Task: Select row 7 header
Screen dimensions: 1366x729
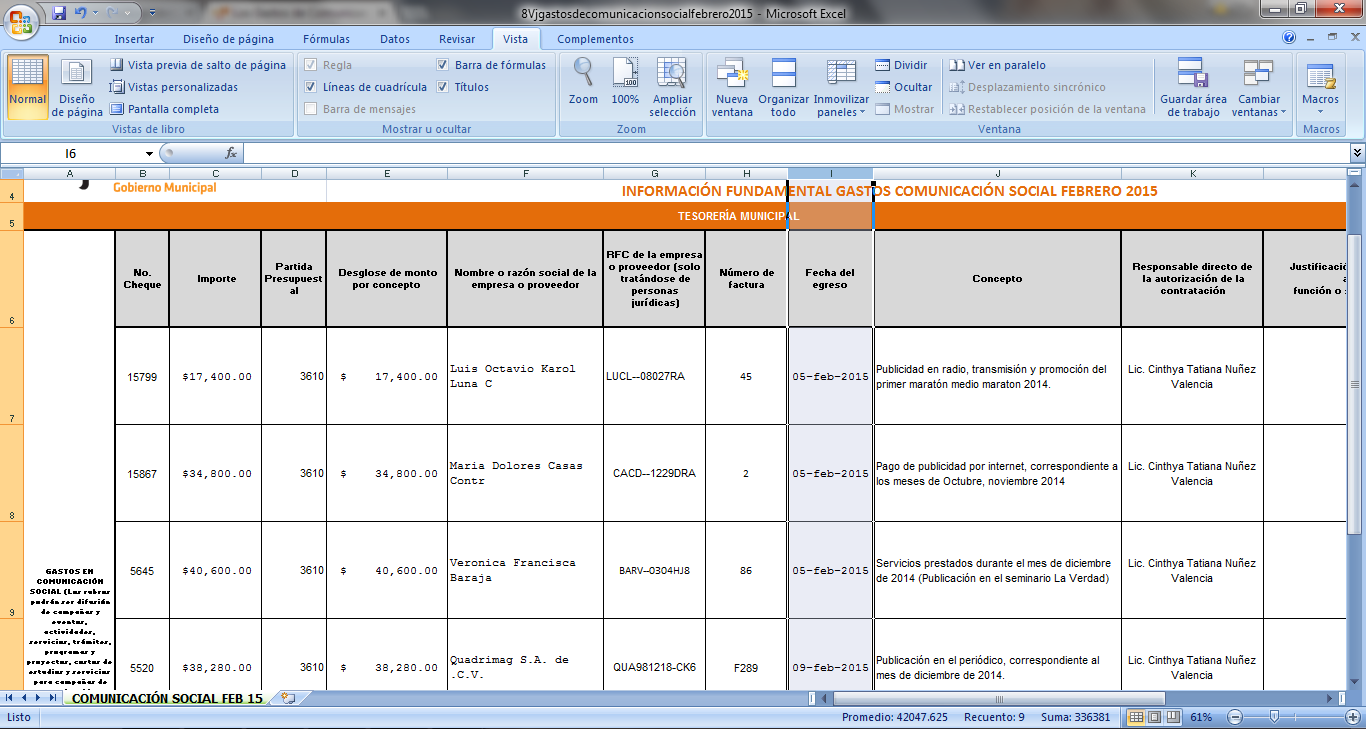Action: pyautogui.click(x=11, y=376)
